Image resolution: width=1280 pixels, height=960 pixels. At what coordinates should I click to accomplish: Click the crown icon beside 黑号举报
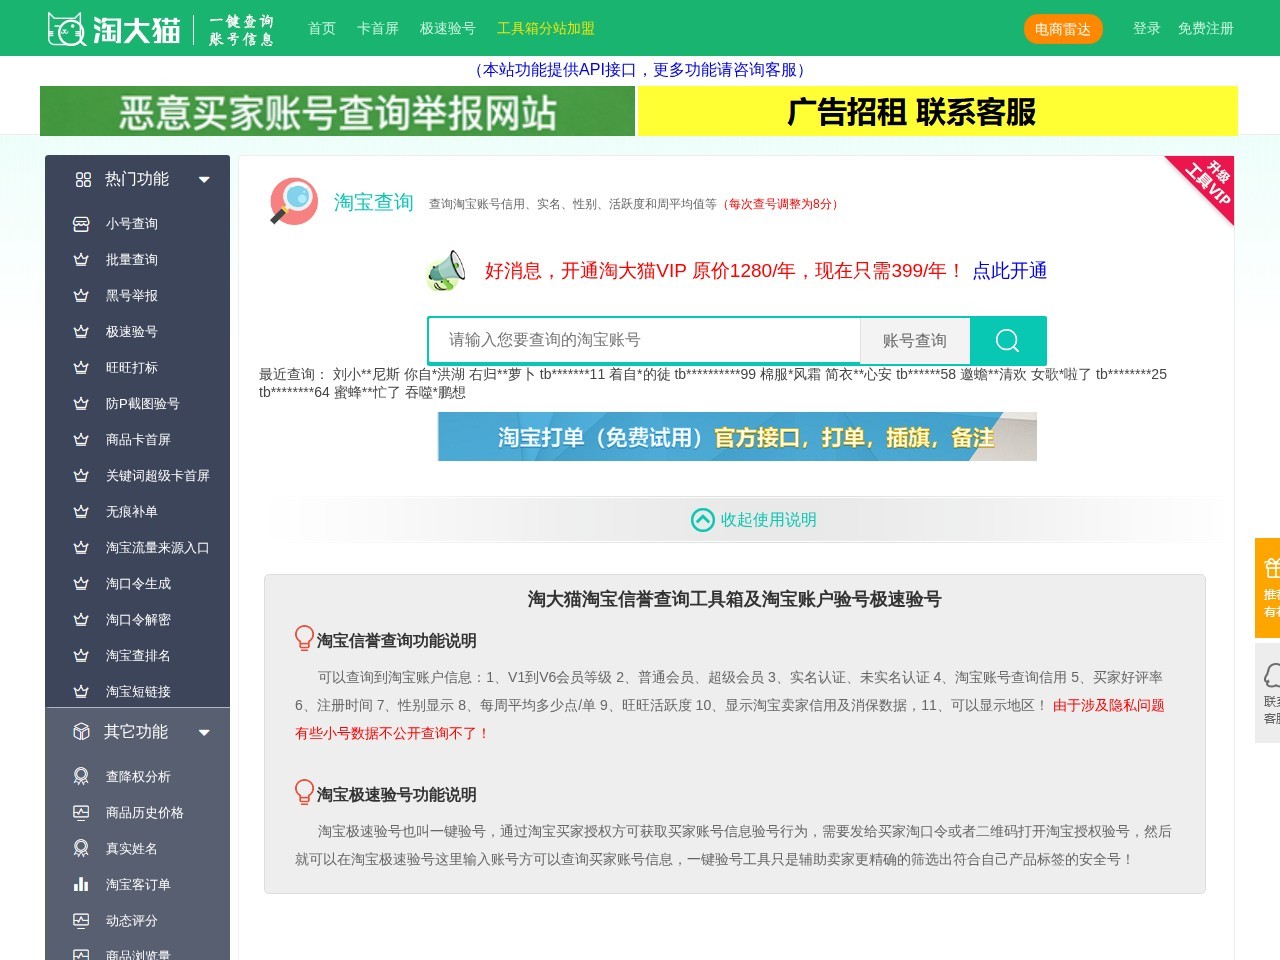[82, 296]
